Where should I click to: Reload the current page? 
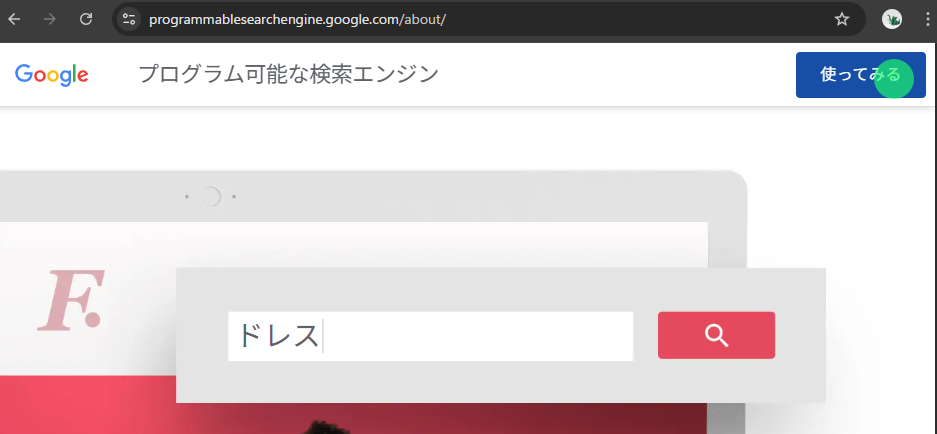coord(86,19)
